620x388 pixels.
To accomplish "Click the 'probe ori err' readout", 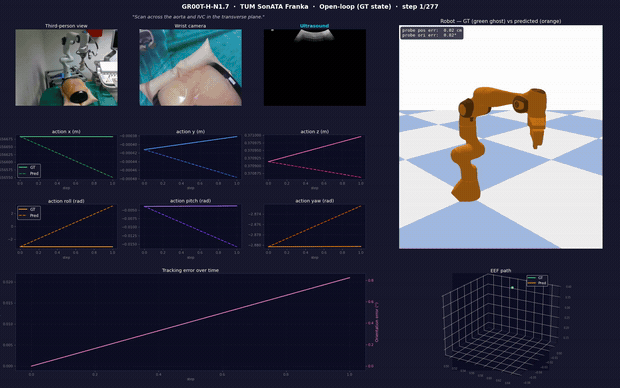I will coord(429,35).
